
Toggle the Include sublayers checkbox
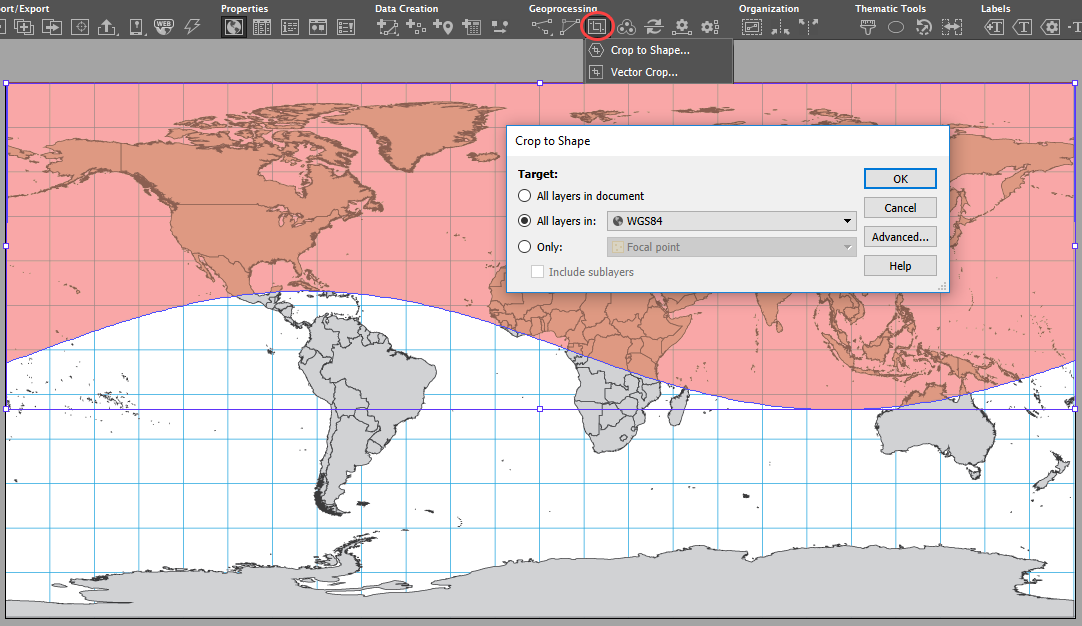[x=537, y=272]
